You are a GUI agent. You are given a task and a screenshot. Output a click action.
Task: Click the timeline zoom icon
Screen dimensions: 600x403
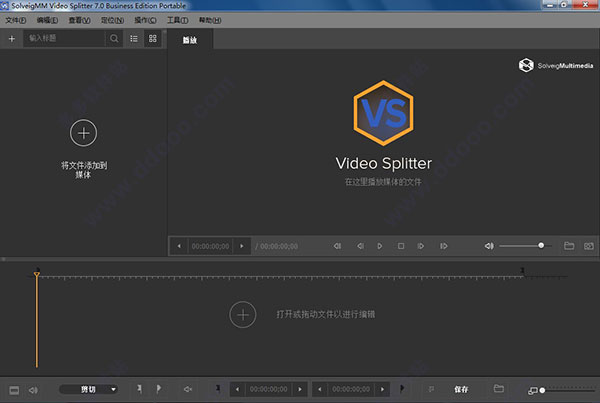tap(532, 391)
